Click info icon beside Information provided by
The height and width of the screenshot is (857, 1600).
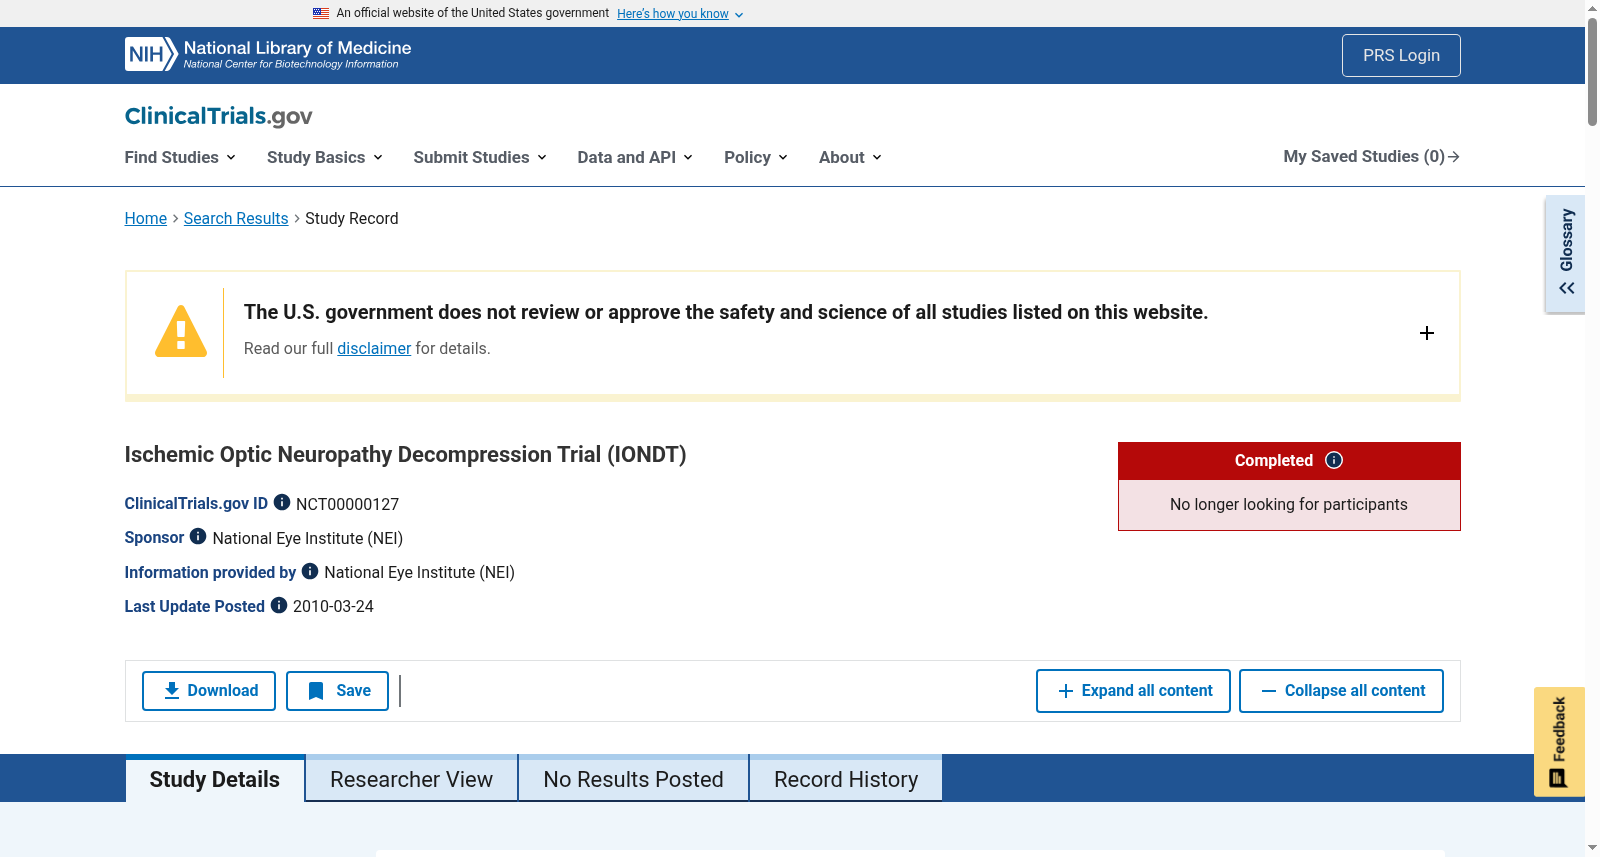[310, 570]
